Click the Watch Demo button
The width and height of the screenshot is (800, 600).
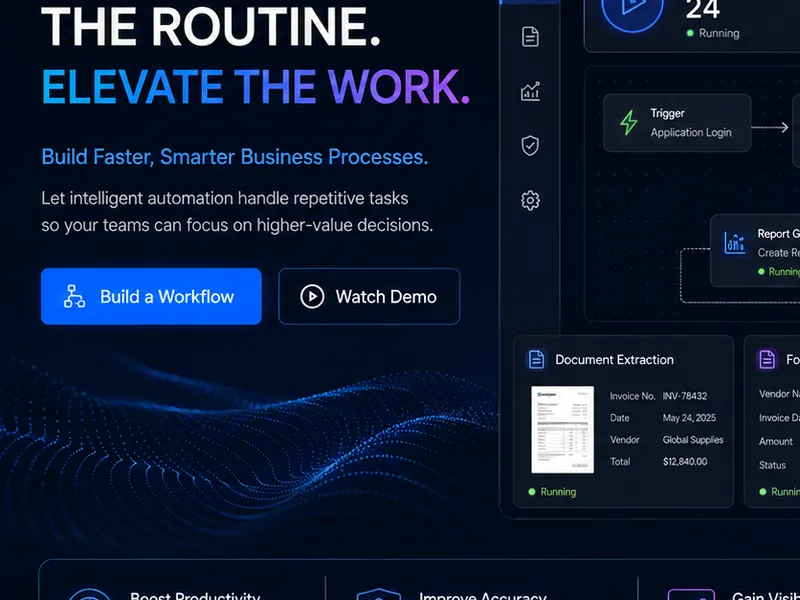pos(369,296)
